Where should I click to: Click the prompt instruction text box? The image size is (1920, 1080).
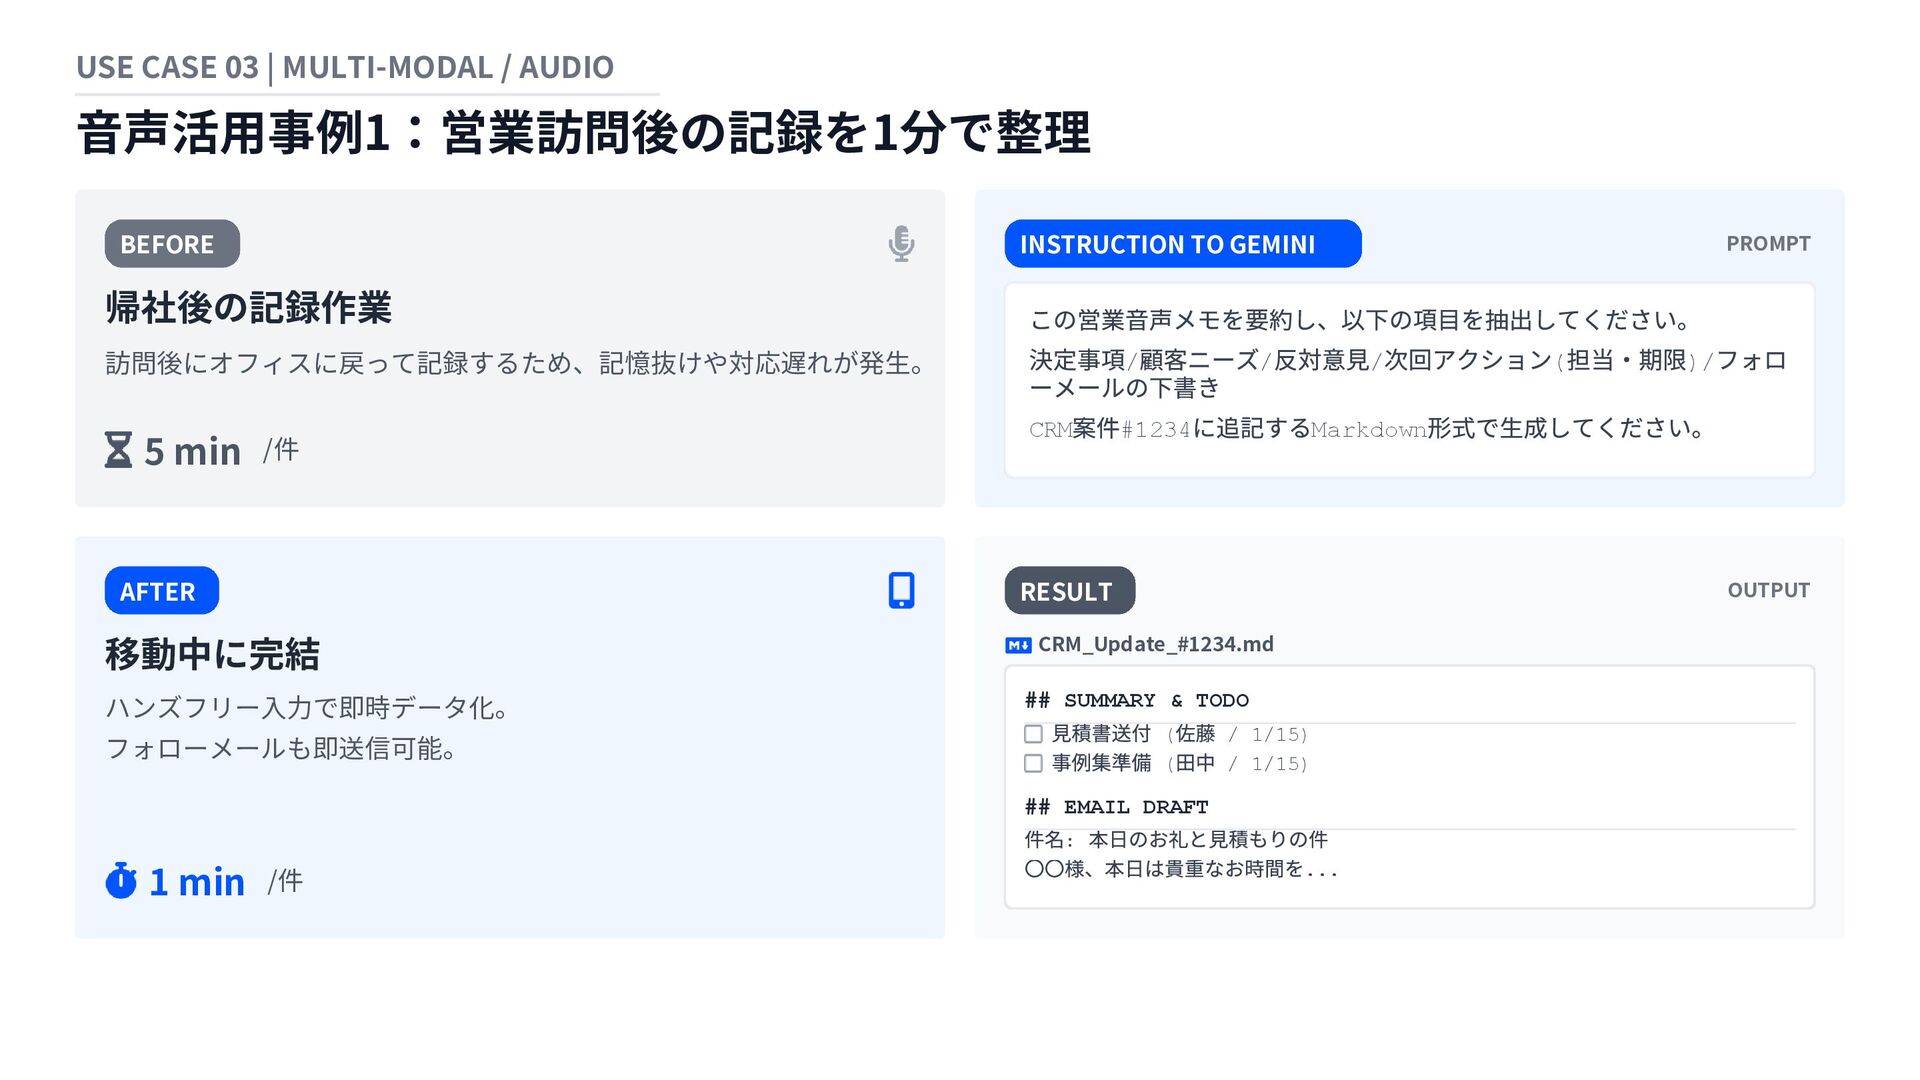(x=1408, y=380)
